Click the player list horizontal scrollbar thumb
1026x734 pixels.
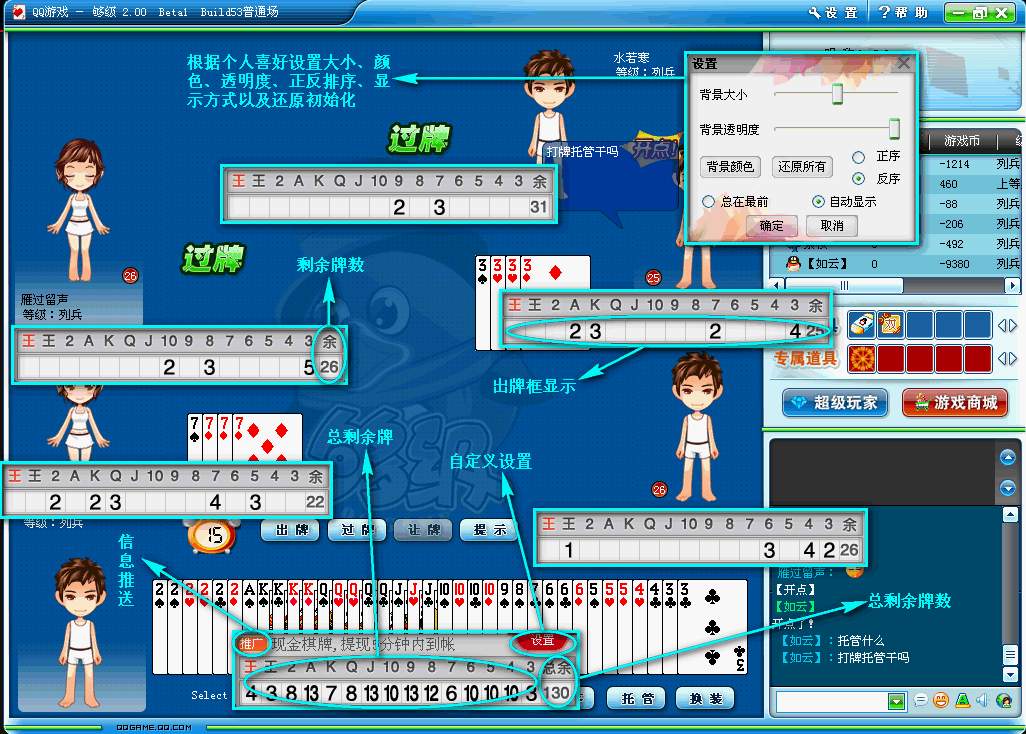pos(844,285)
